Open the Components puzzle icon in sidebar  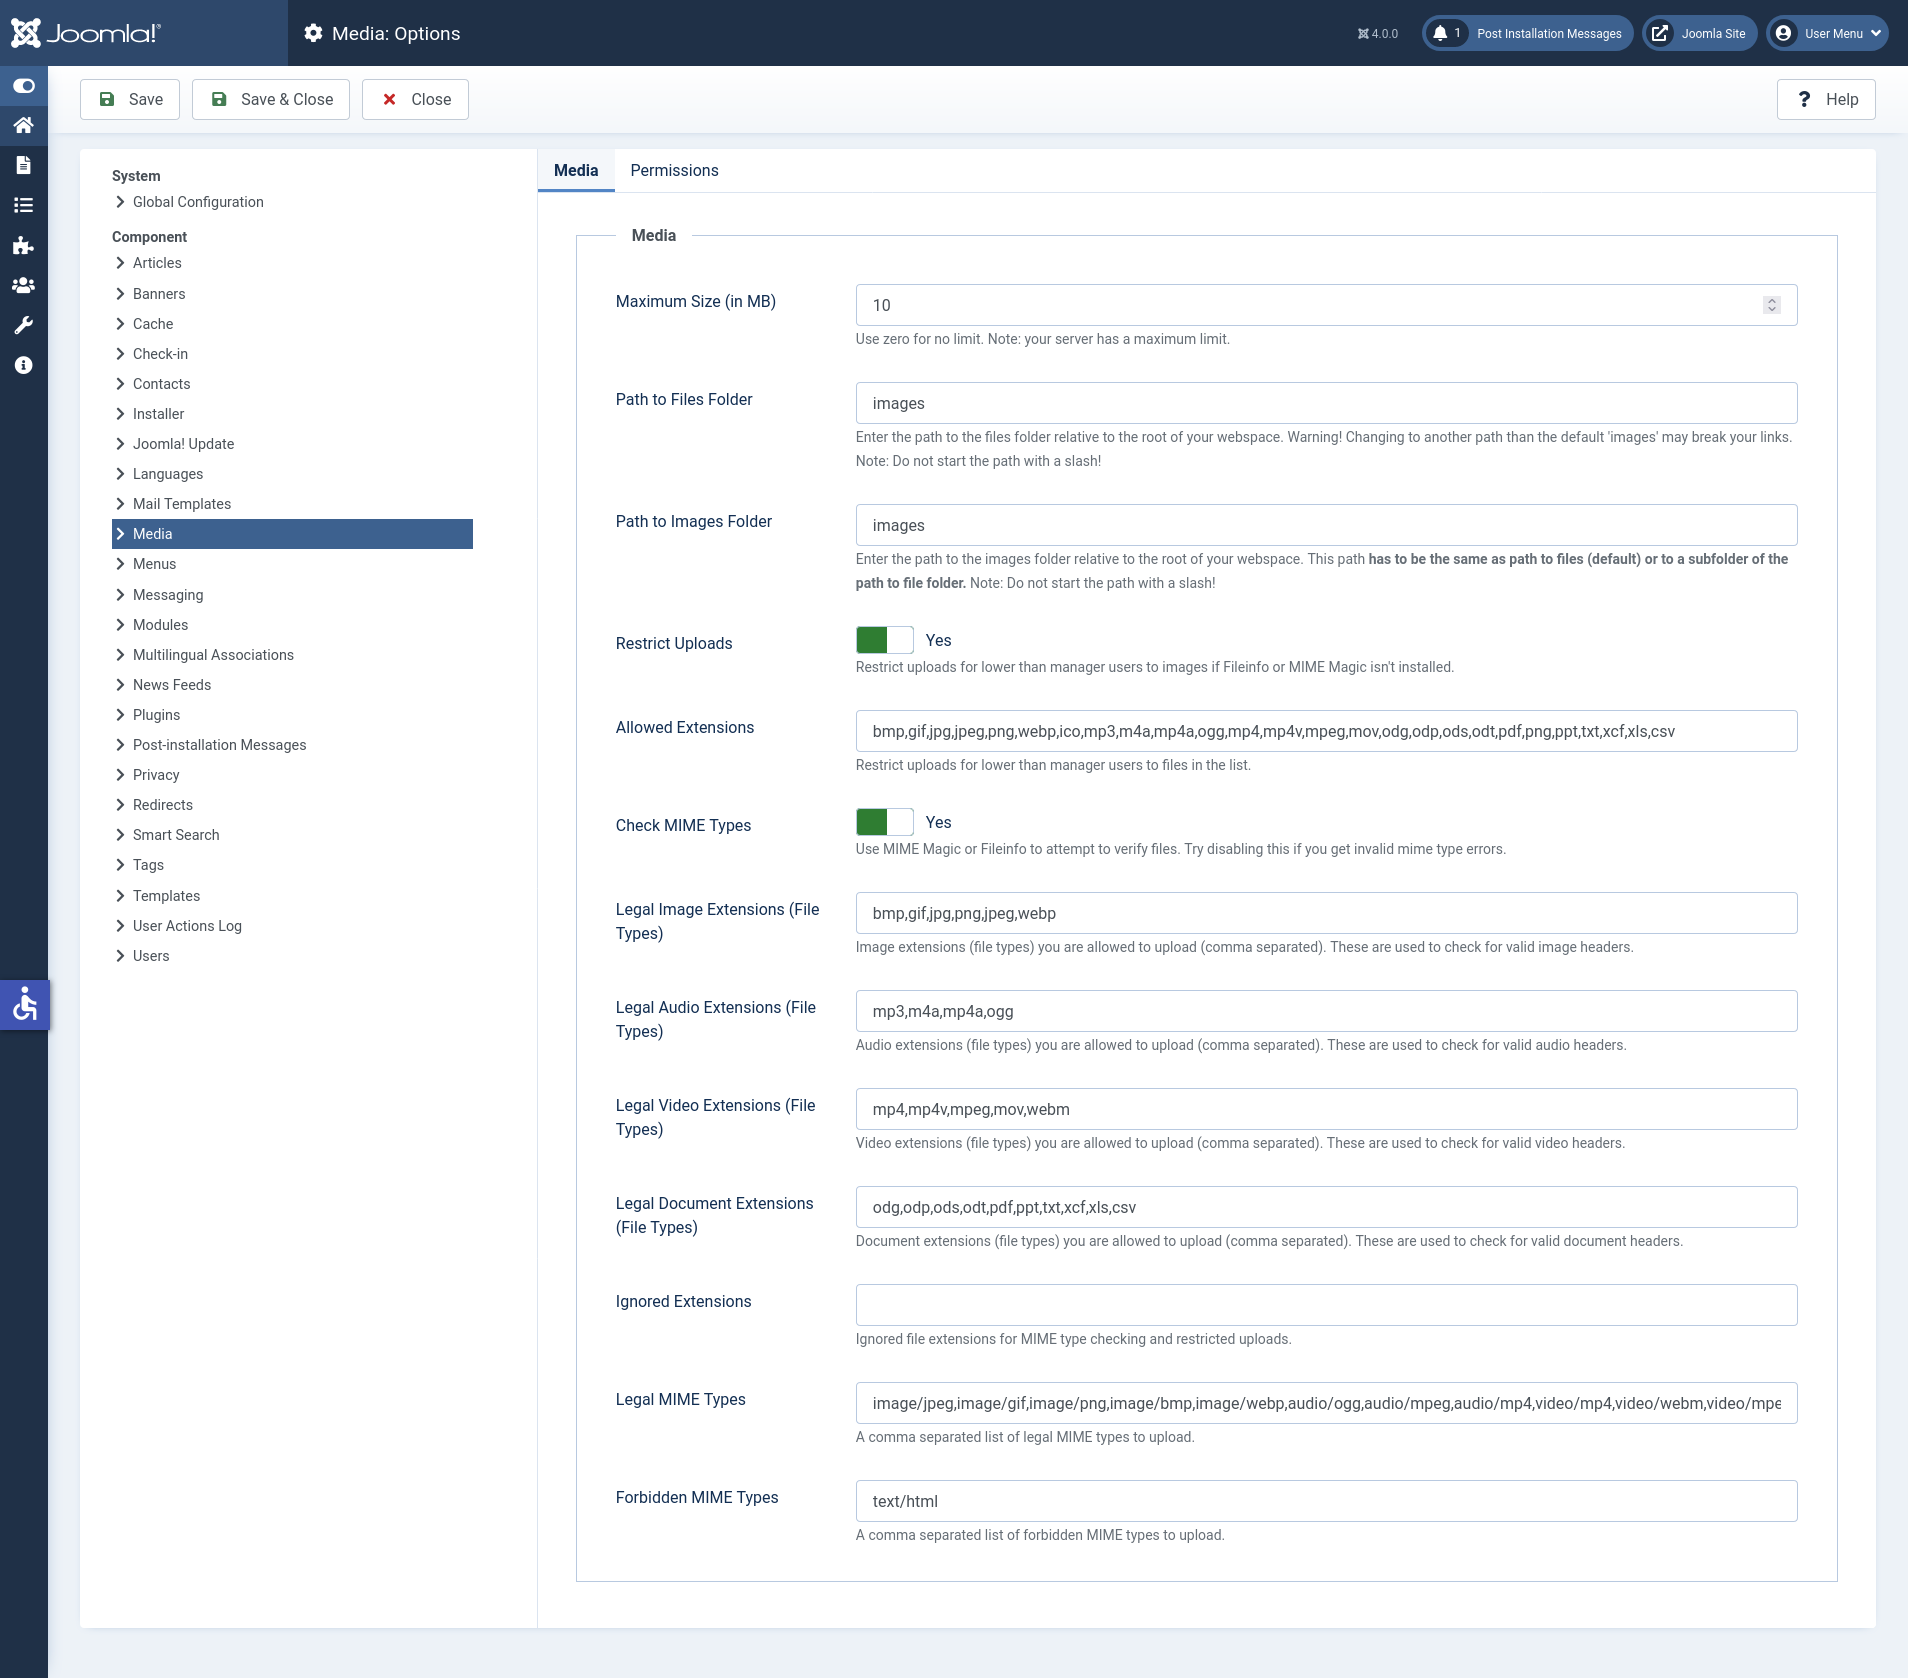[x=23, y=245]
